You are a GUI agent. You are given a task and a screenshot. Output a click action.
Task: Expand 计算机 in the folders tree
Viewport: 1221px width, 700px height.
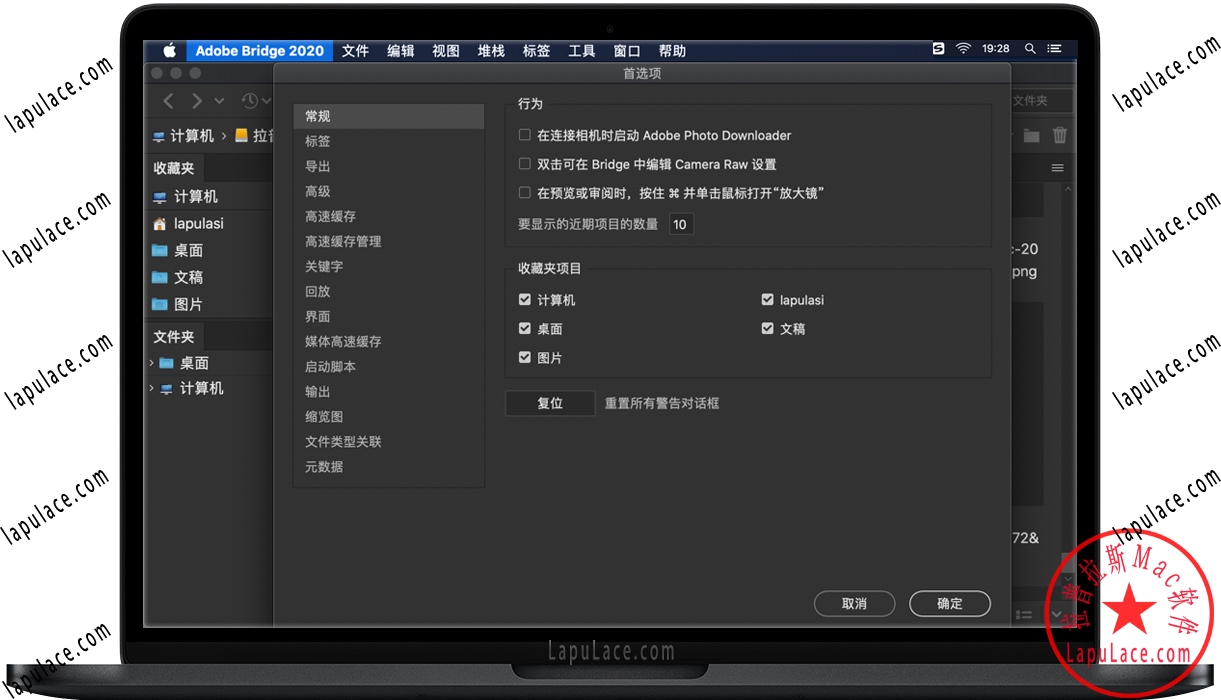(x=153, y=389)
